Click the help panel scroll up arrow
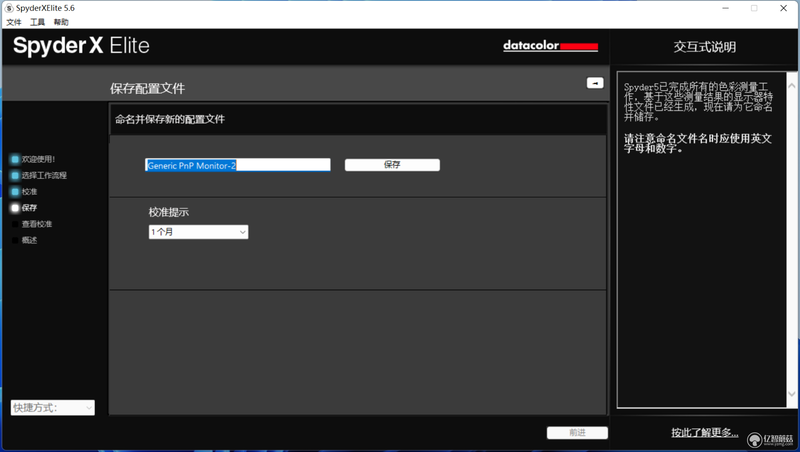This screenshot has height=452, width=800. (792, 86)
